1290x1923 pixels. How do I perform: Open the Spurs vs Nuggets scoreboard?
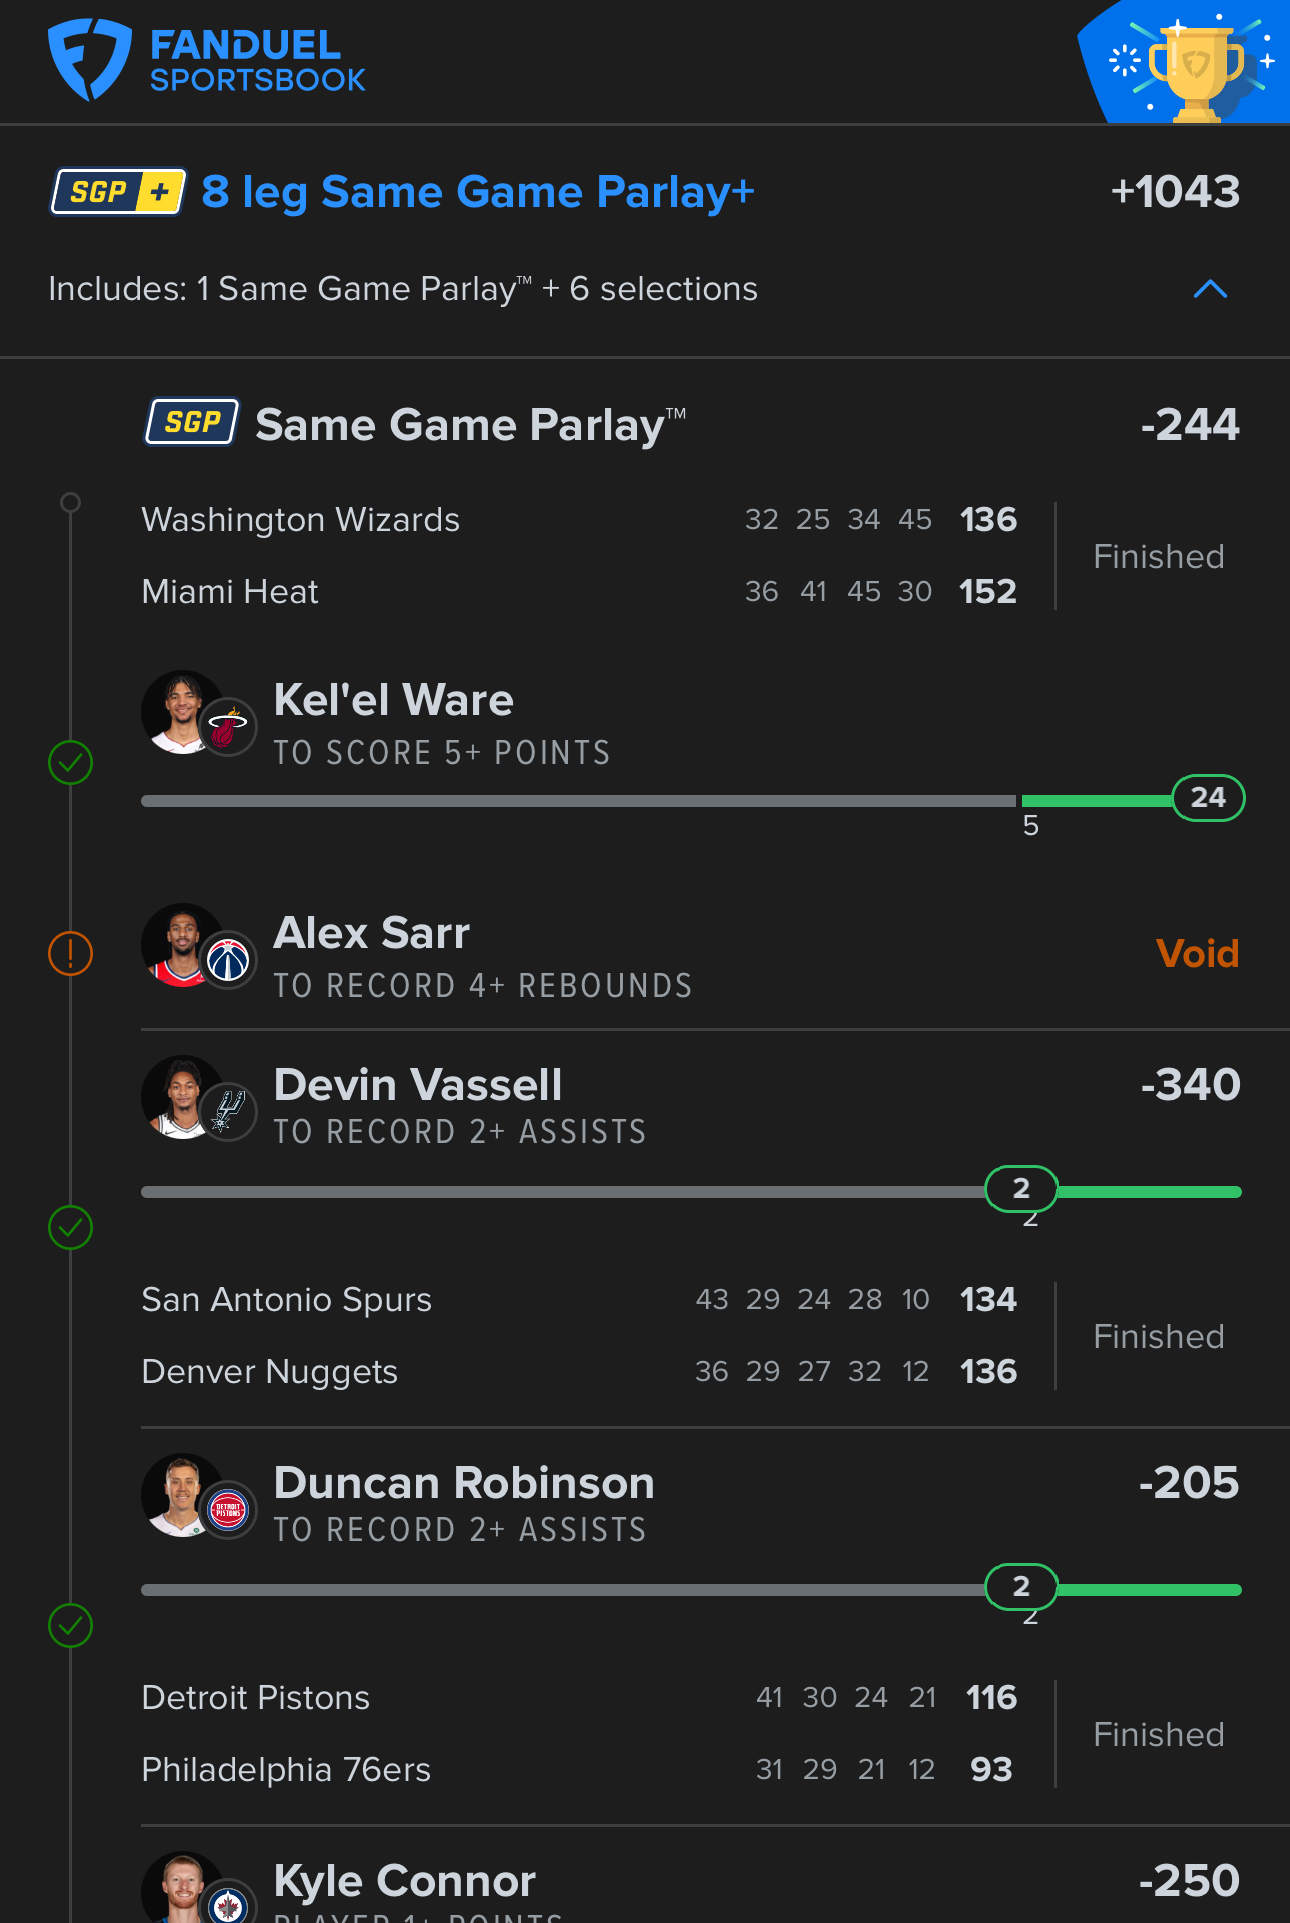578,1336
